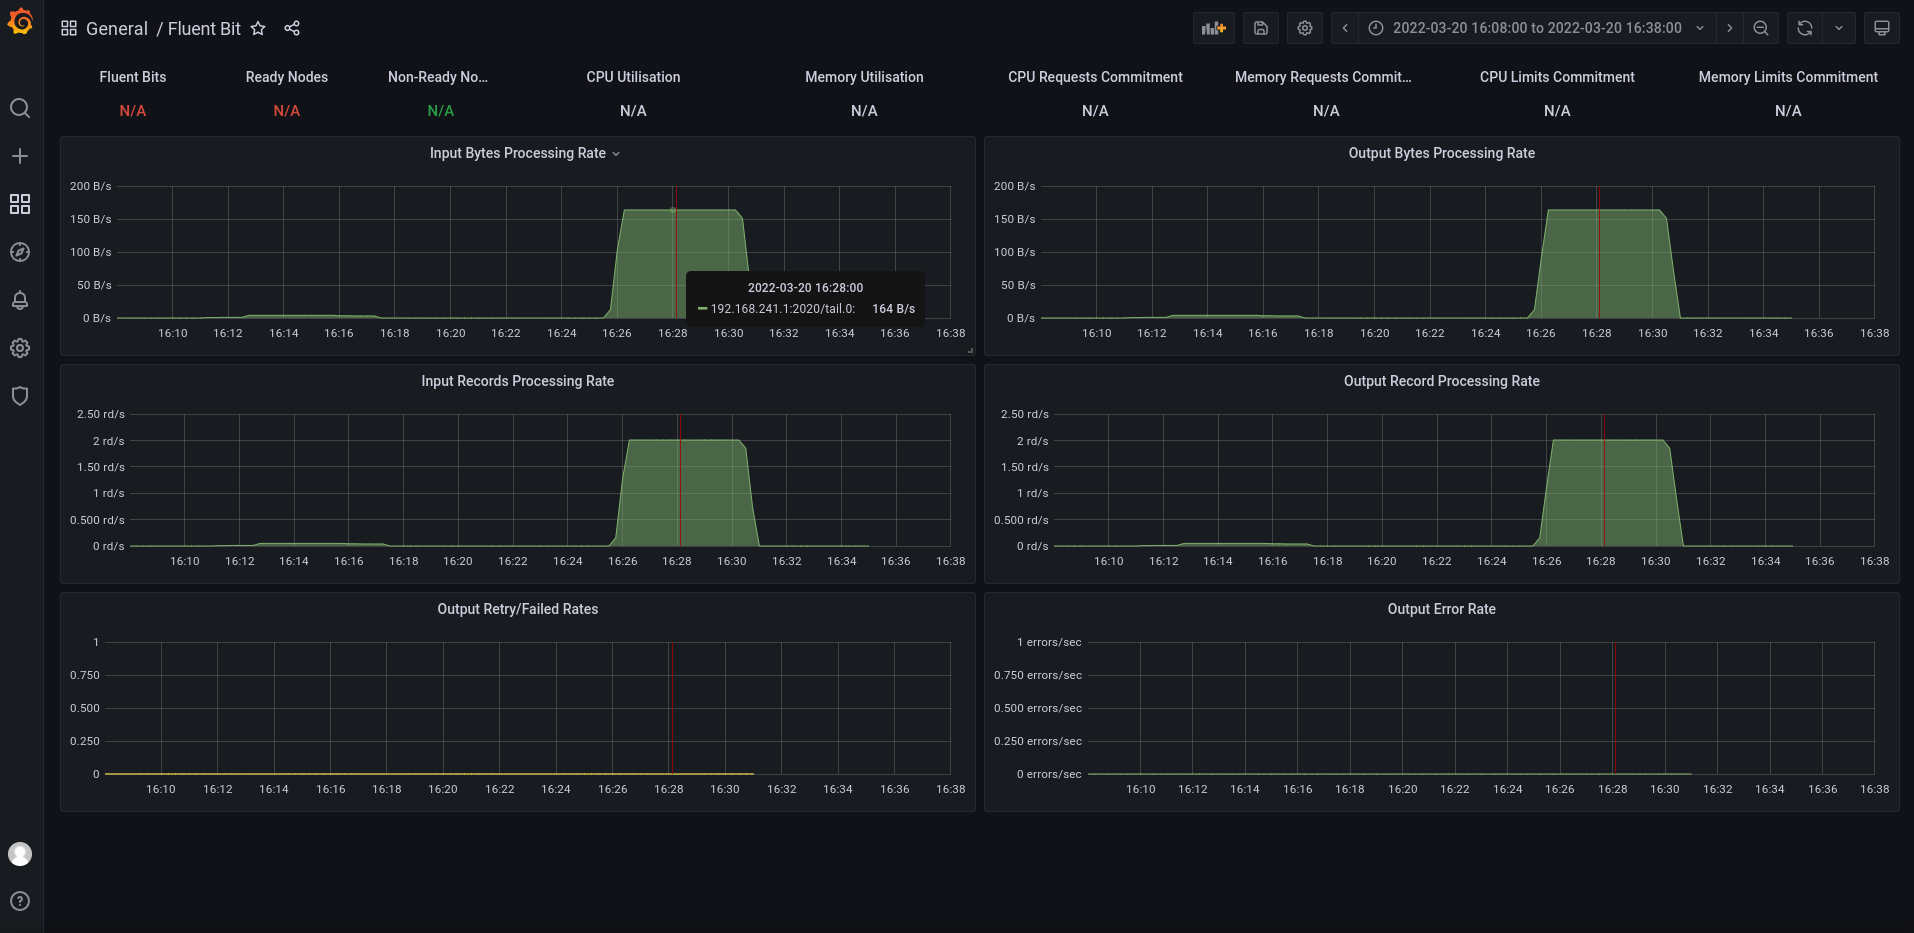Click the Memory Limits Commitment stat title
Screen dimensions: 1914x933
point(1788,77)
